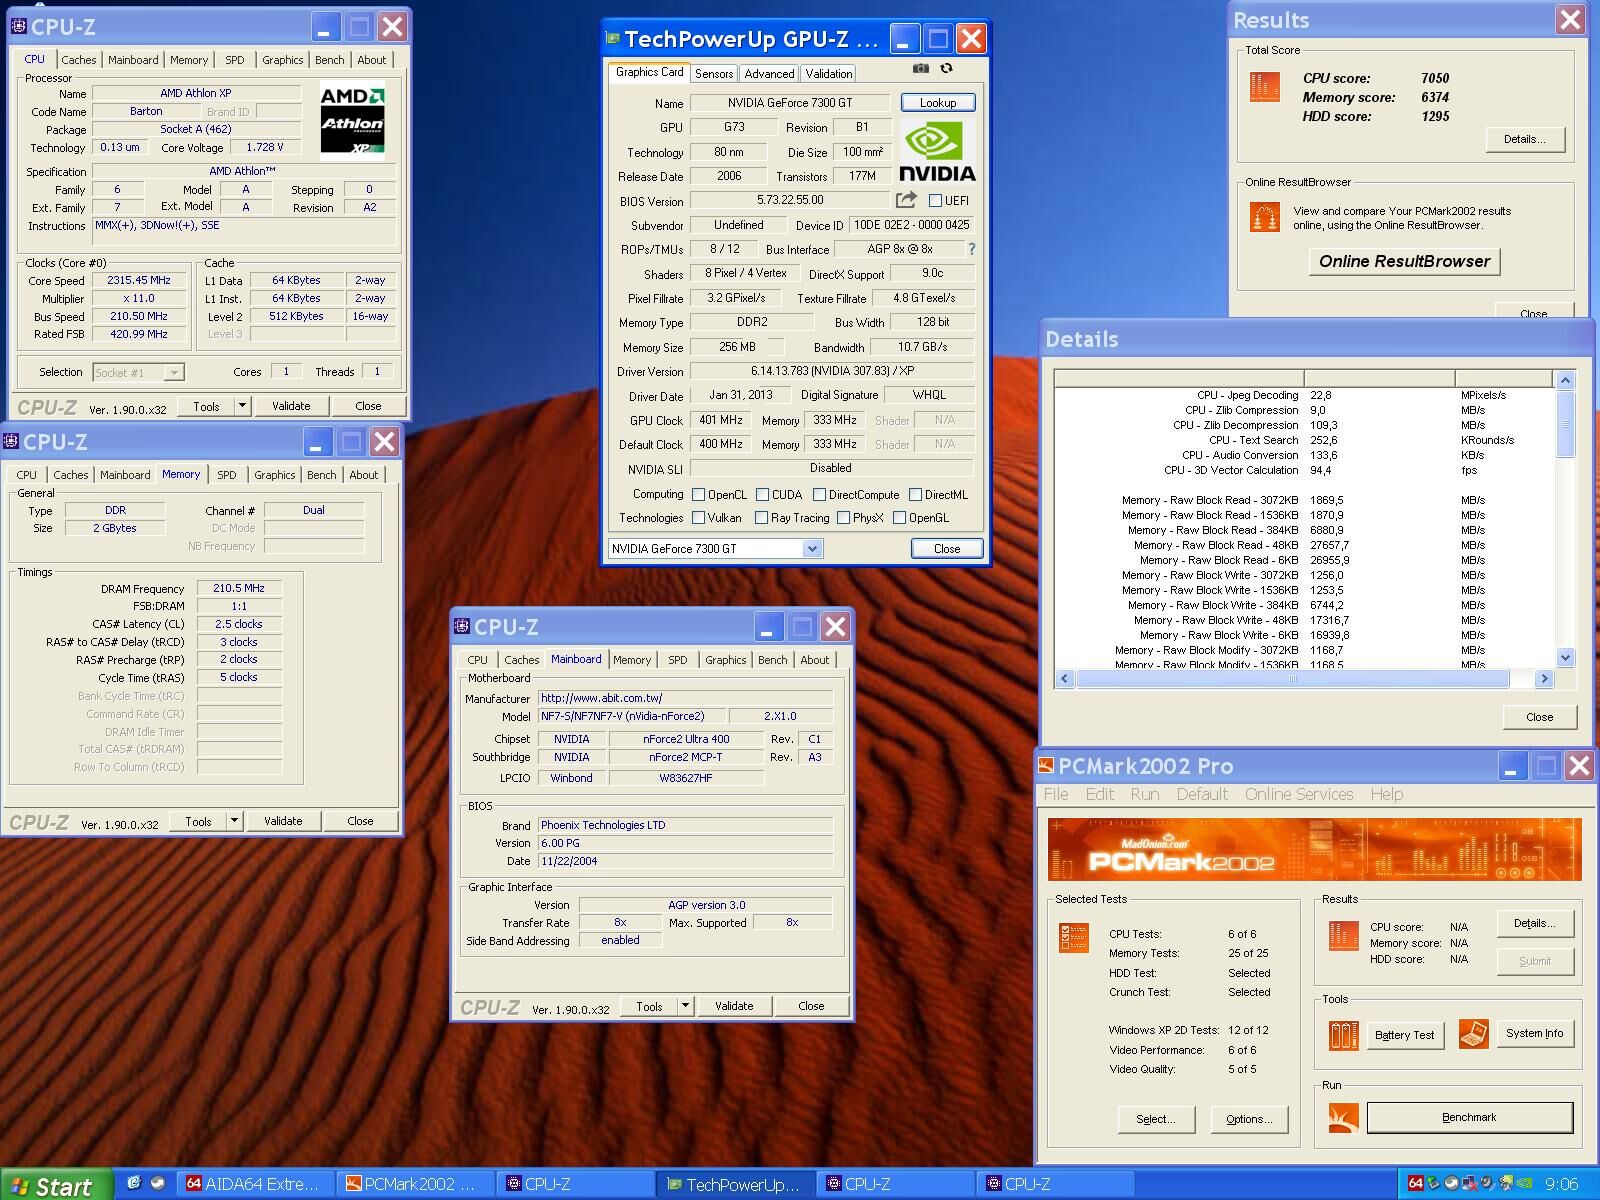Expand Tools arrow in CPU-Z Mainboard window

click(x=685, y=1005)
